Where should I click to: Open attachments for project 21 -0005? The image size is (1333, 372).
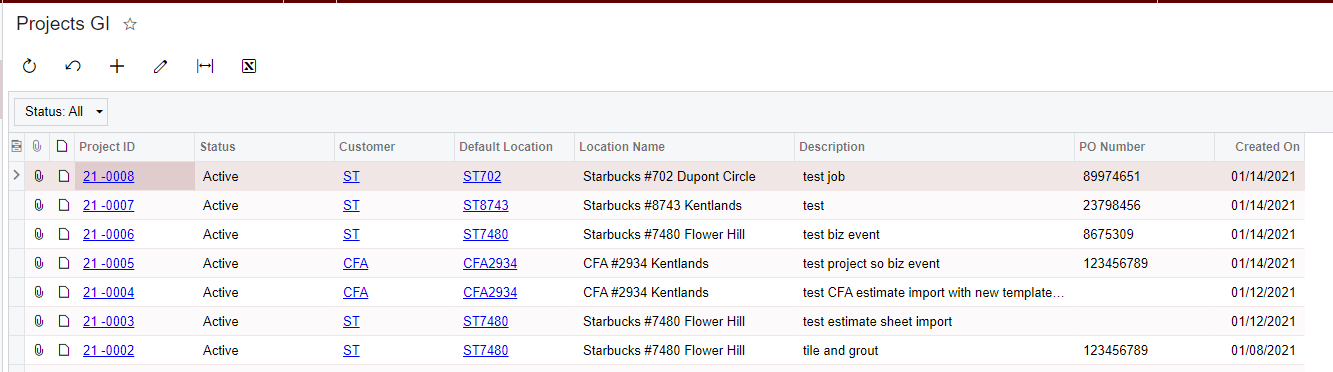click(x=38, y=264)
